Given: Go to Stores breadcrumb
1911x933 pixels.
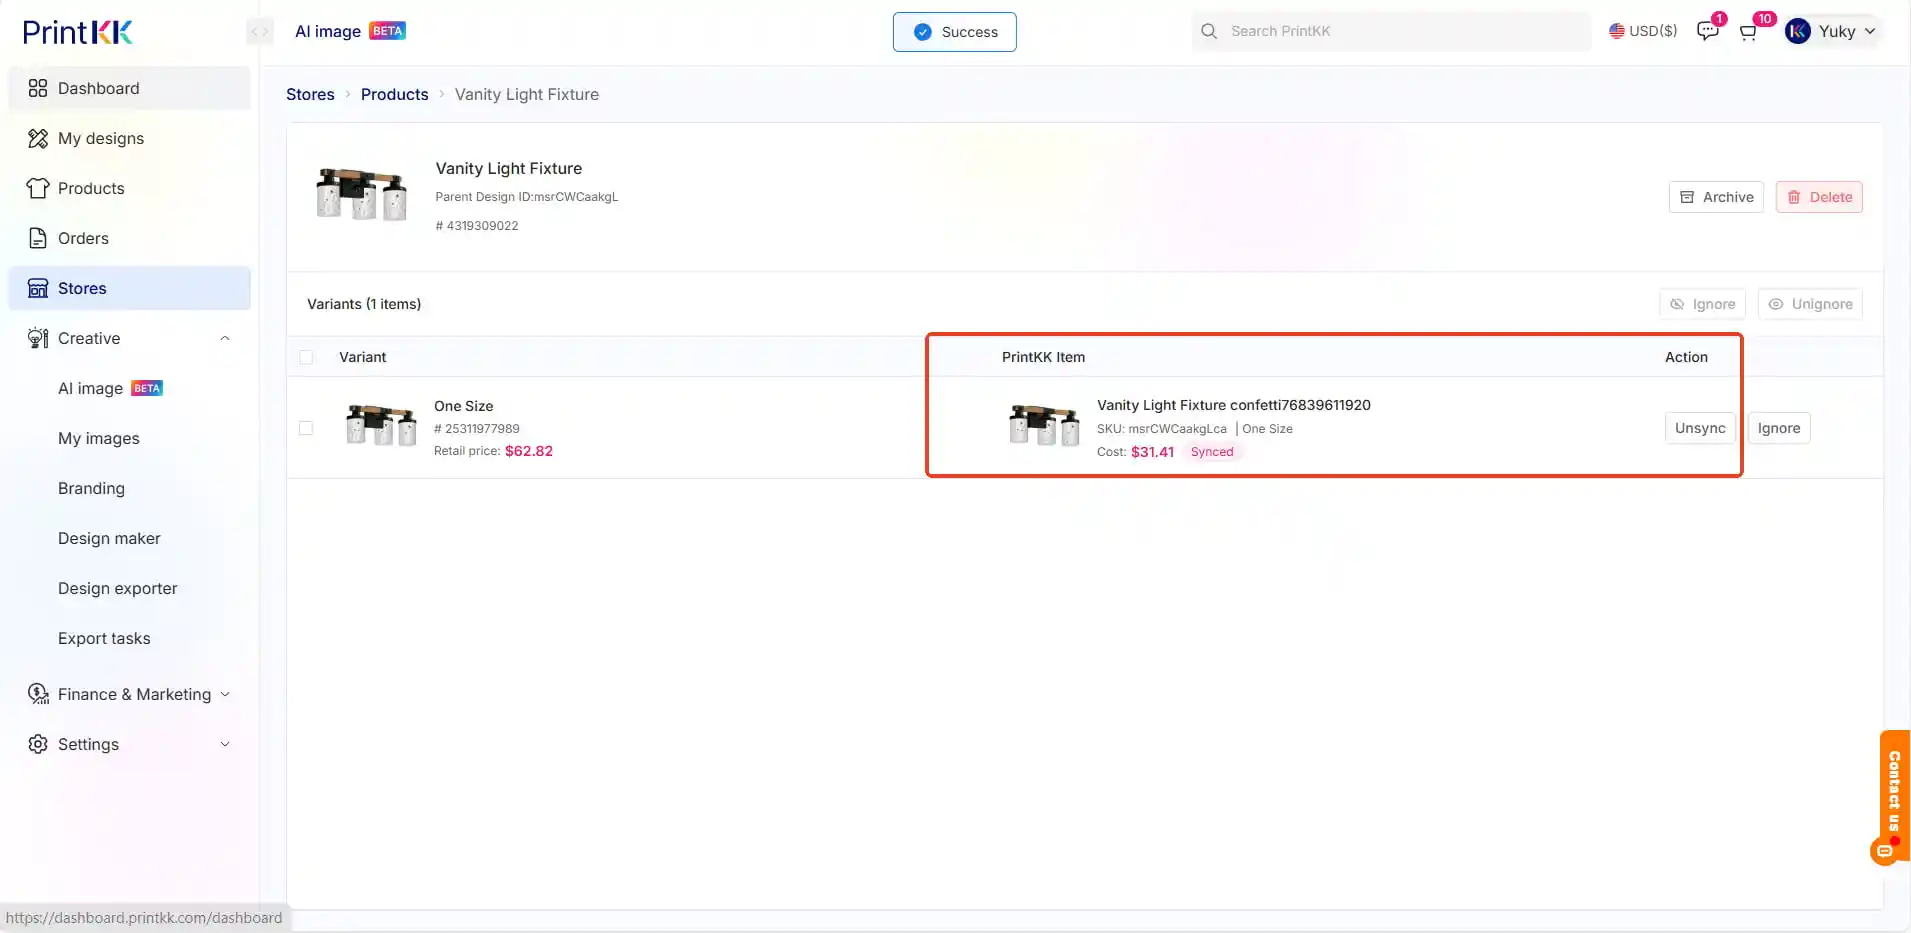Looking at the screenshot, I should pos(310,94).
